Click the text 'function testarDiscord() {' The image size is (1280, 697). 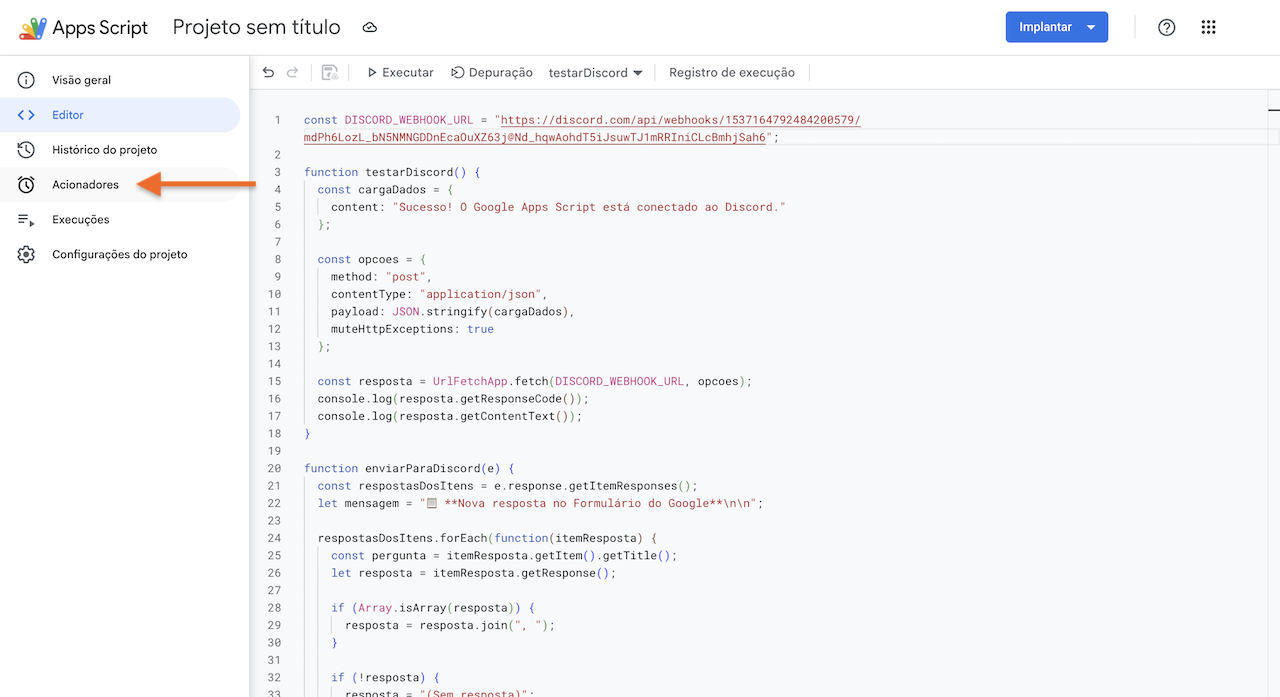(392, 172)
